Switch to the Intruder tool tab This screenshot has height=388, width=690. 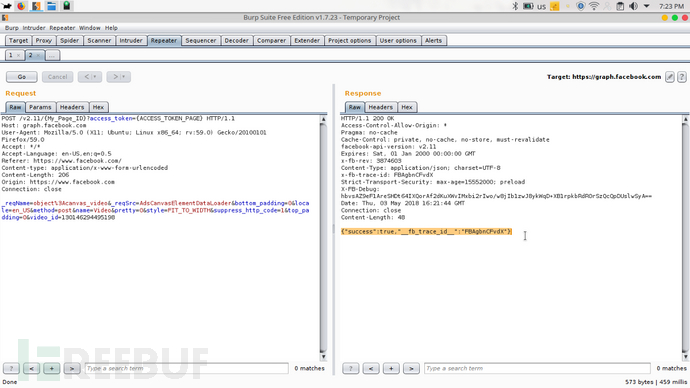click(x=131, y=40)
